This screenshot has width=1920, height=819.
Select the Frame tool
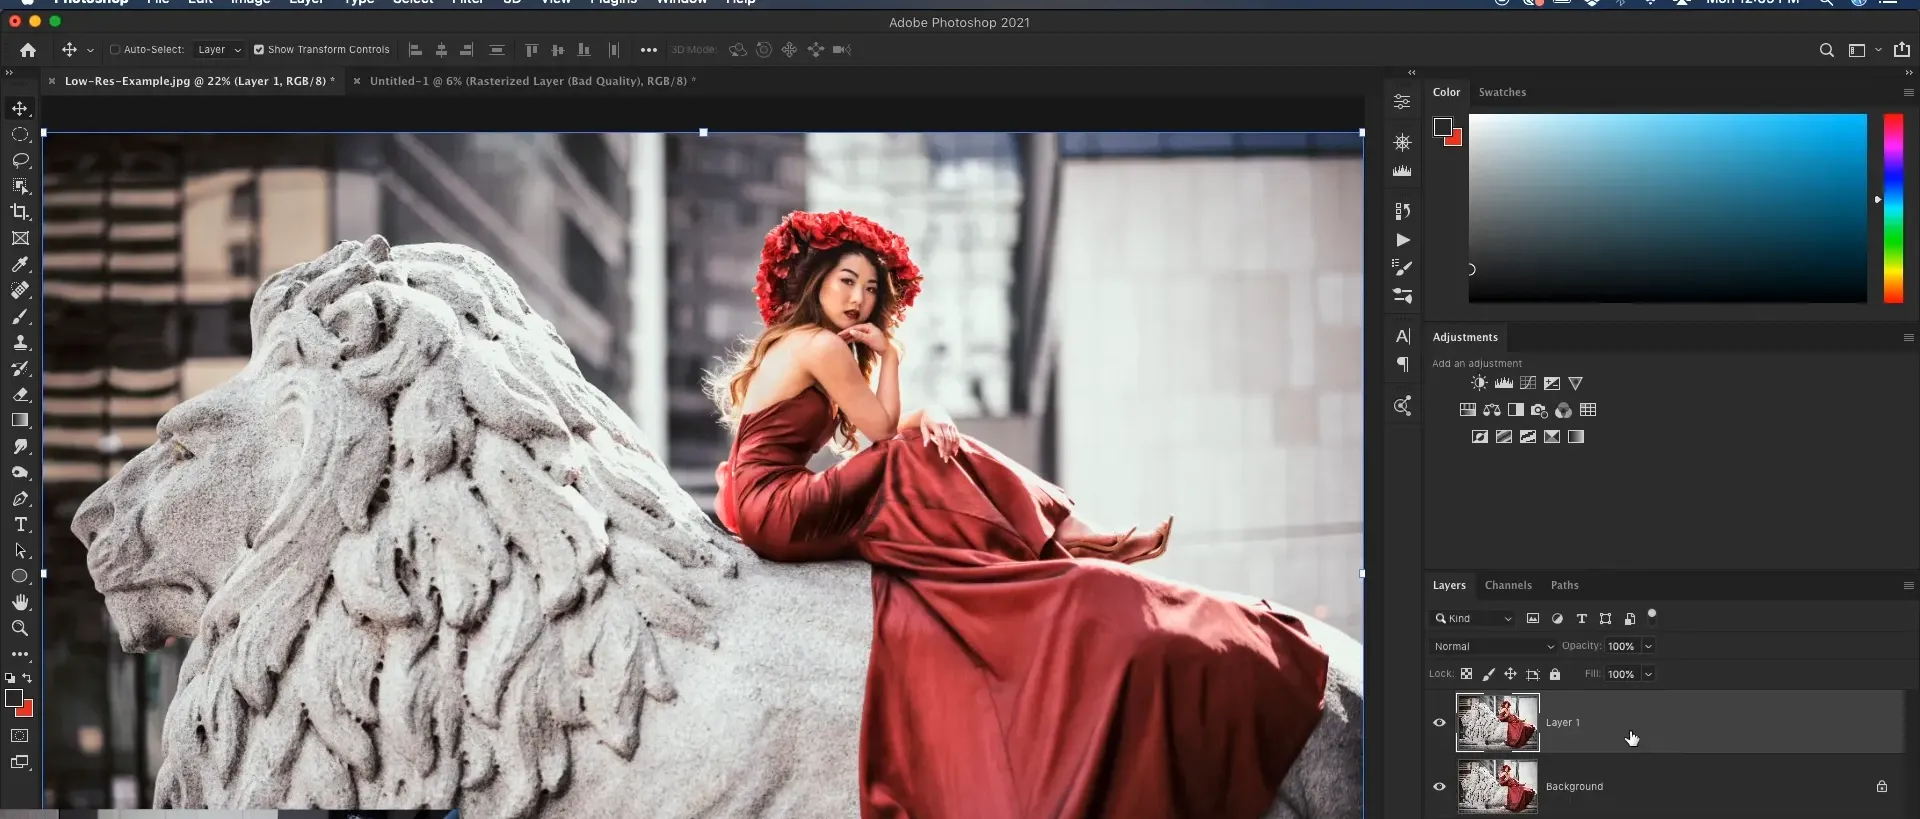(20, 238)
